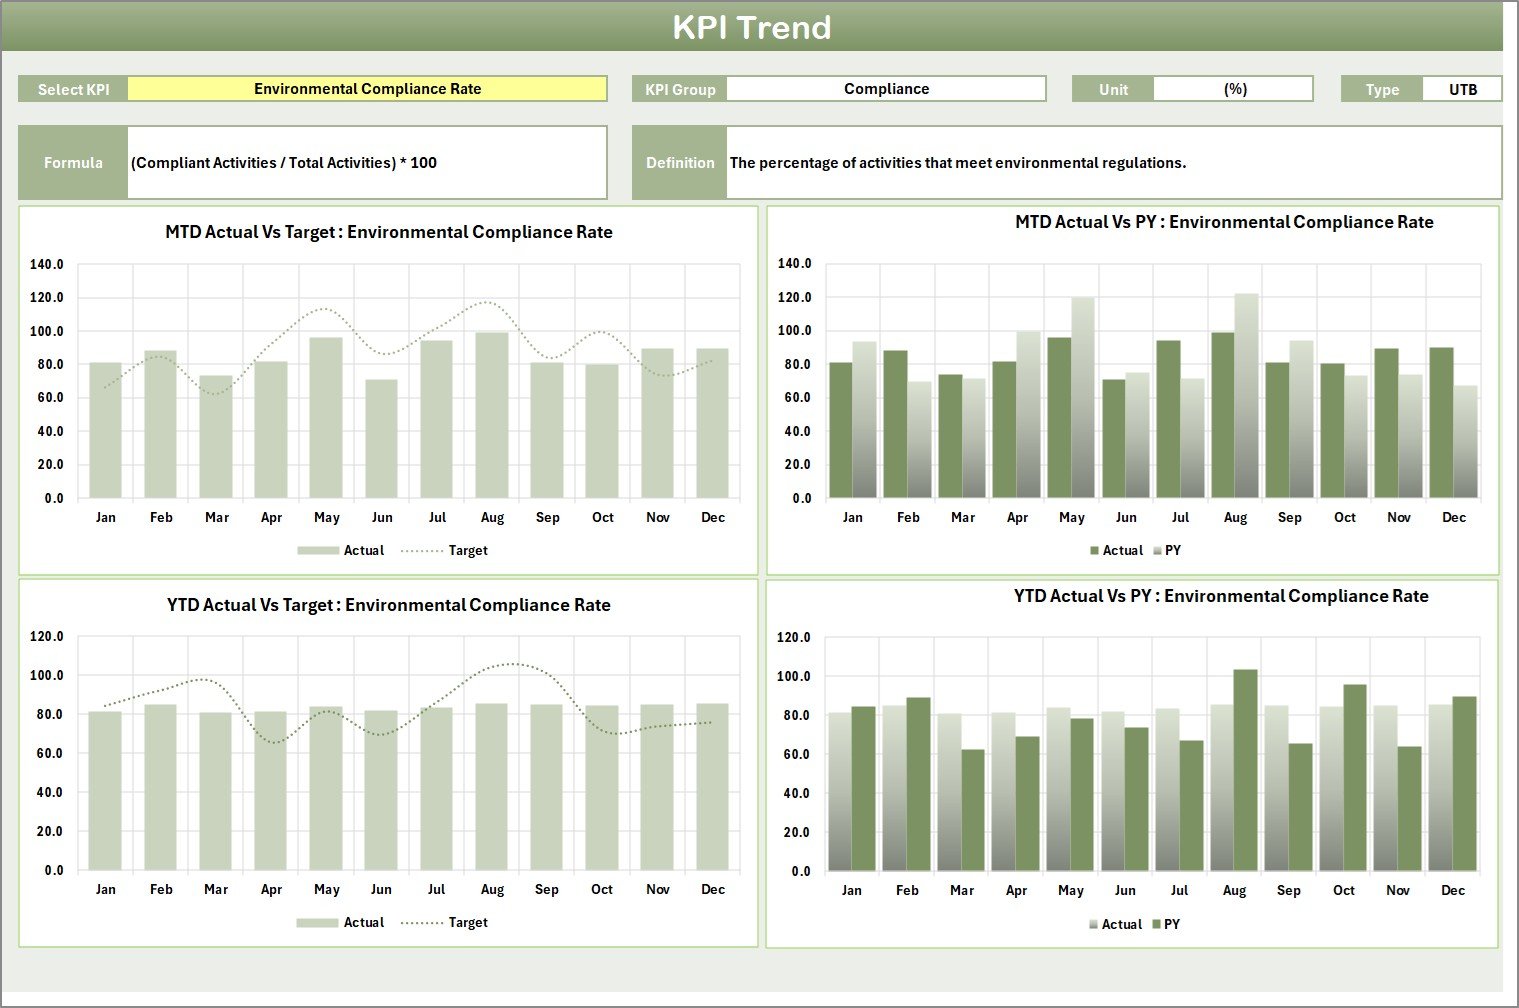Select the YTD Actual Vs PY chart title
Image resolution: width=1519 pixels, height=1008 pixels.
[x=1221, y=596]
